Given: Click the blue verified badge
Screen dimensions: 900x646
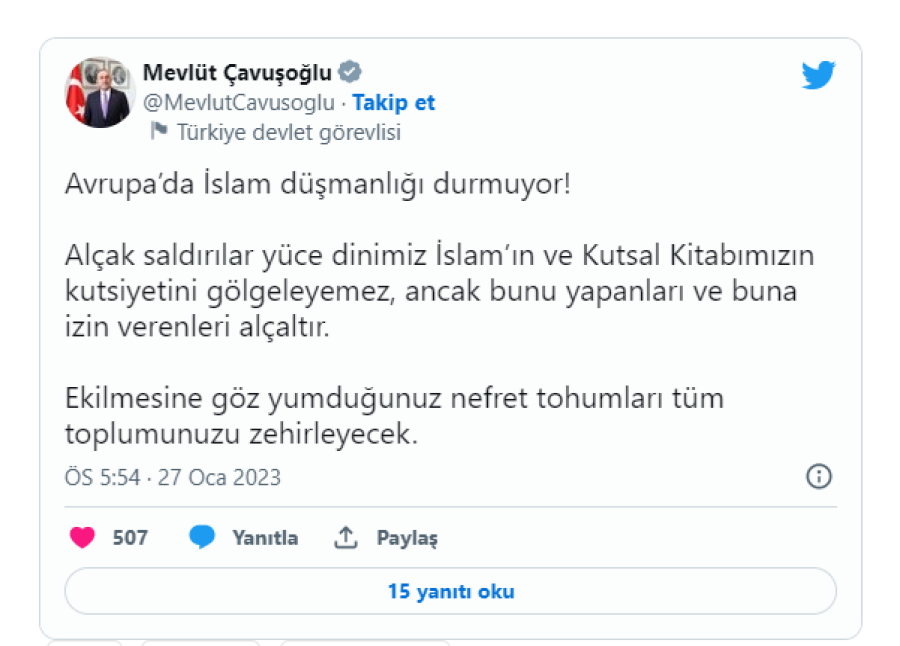Looking at the screenshot, I should (350, 72).
